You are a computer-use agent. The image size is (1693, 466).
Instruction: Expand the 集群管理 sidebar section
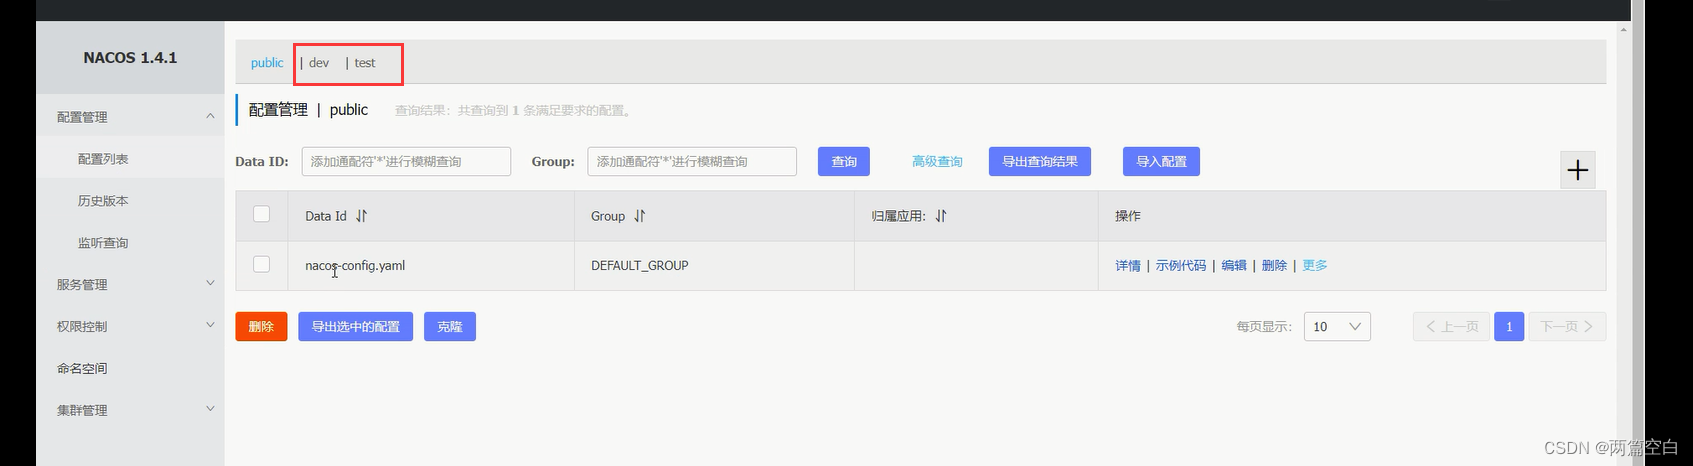130,411
